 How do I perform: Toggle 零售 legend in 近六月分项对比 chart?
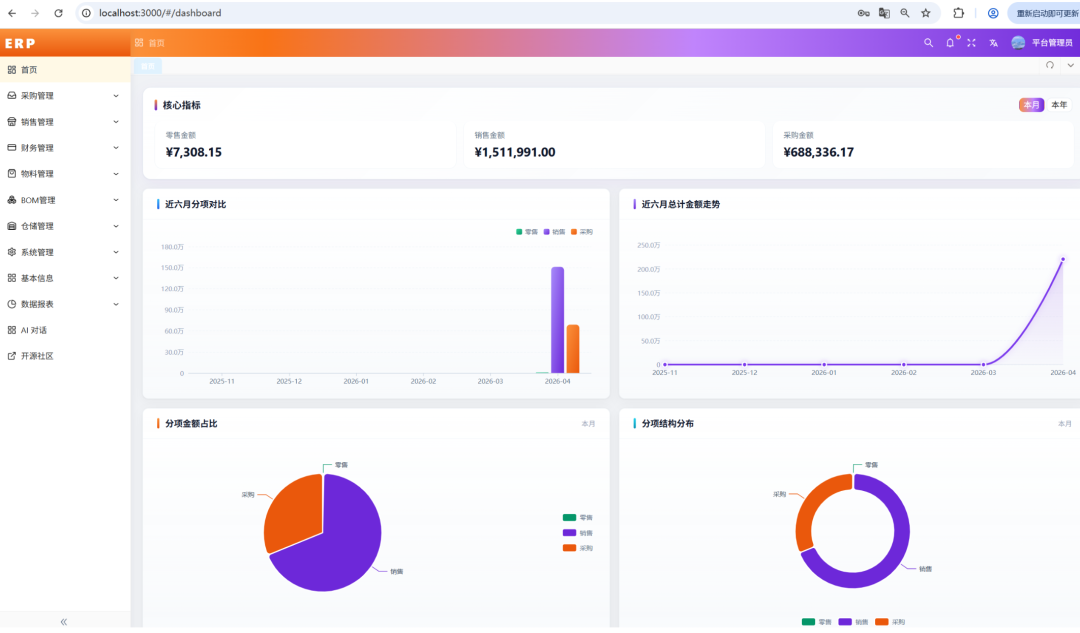tap(527, 232)
